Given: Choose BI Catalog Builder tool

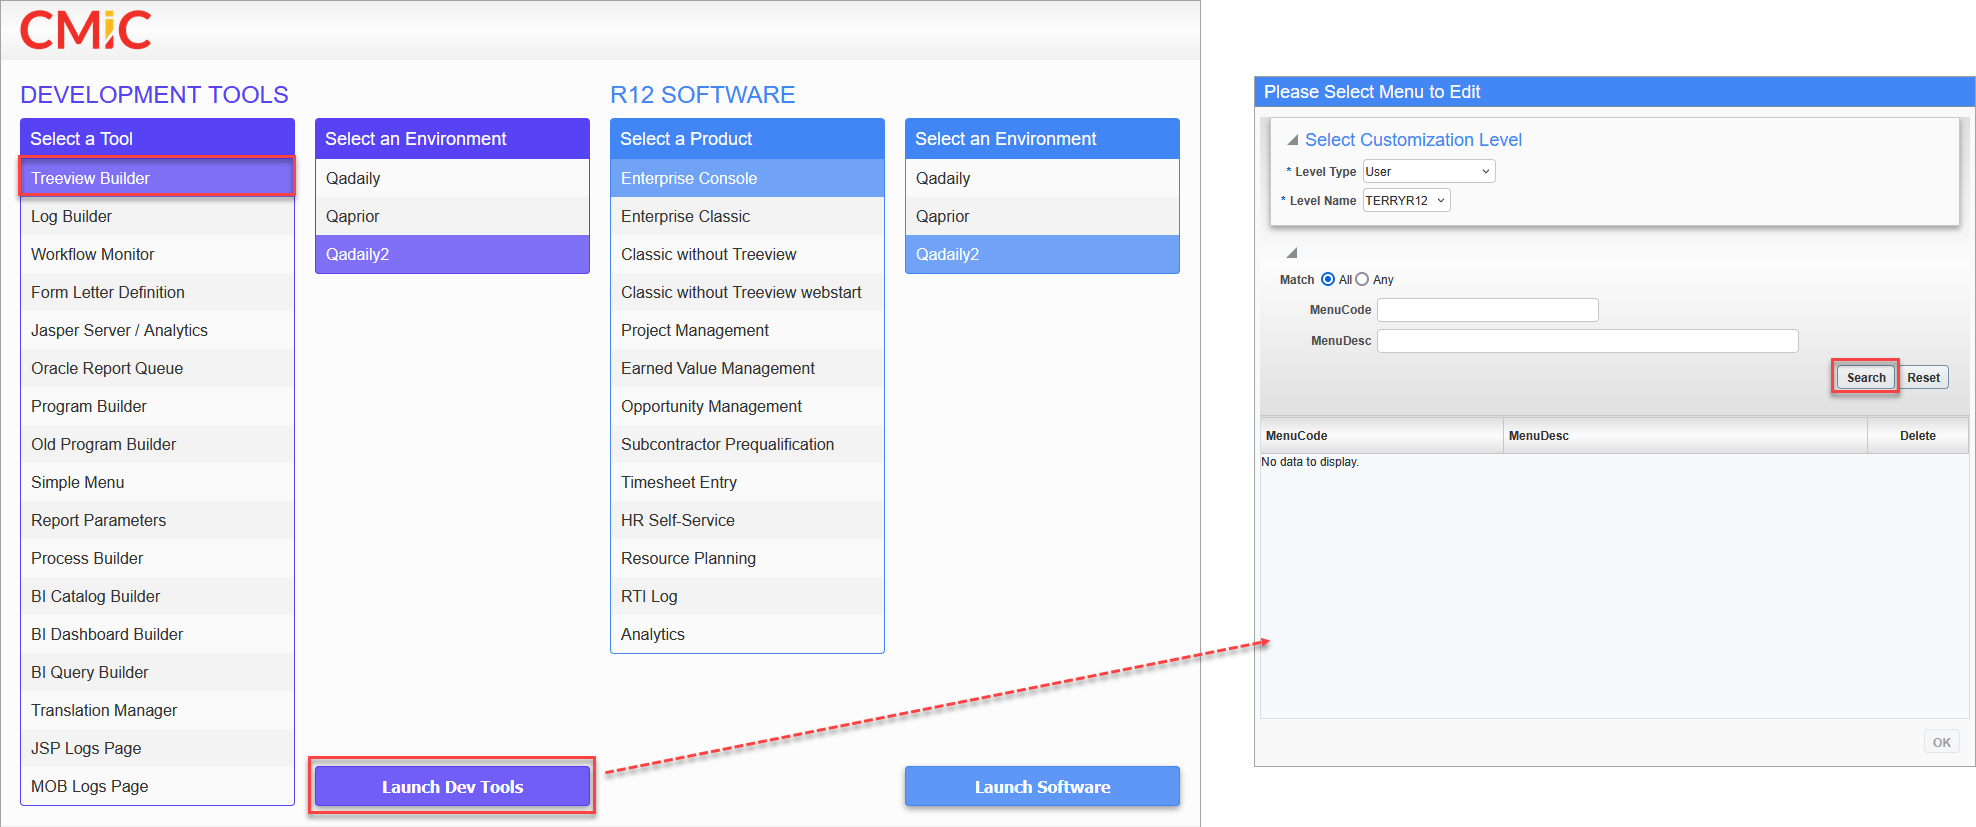Looking at the screenshot, I should click(x=157, y=596).
